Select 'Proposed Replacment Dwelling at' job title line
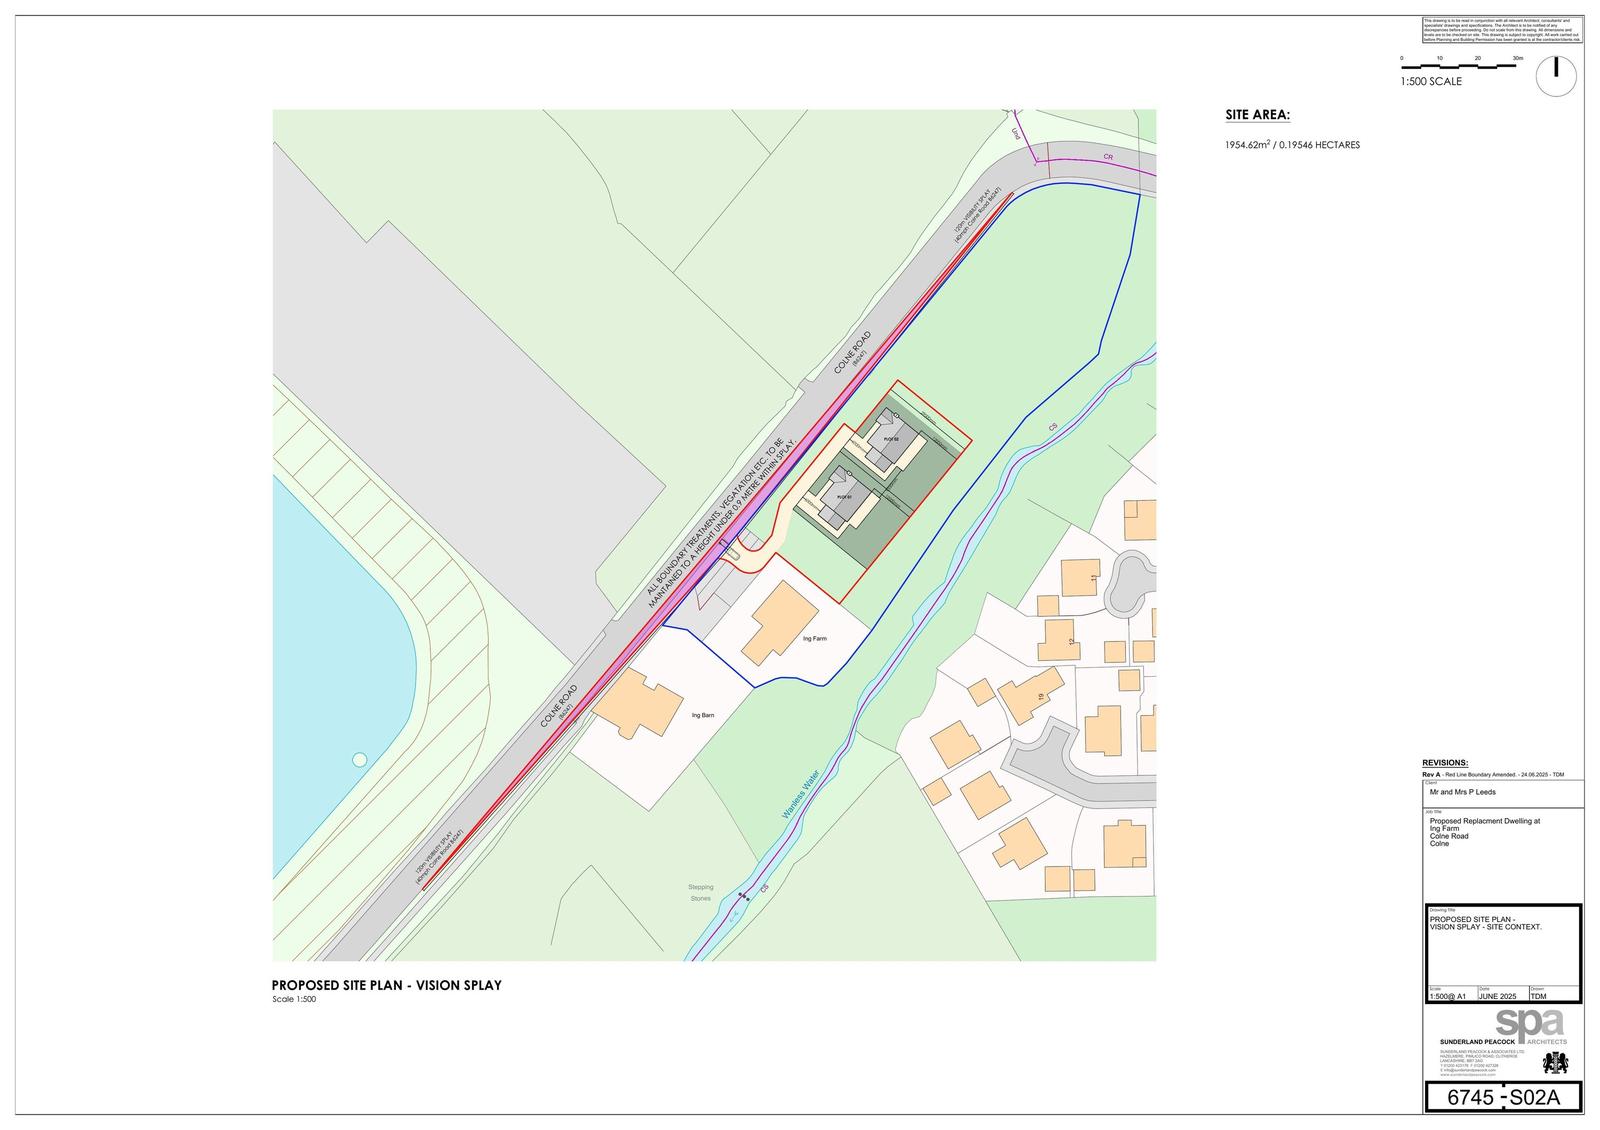This screenshot has width=1600, height=1130. 1485,821
